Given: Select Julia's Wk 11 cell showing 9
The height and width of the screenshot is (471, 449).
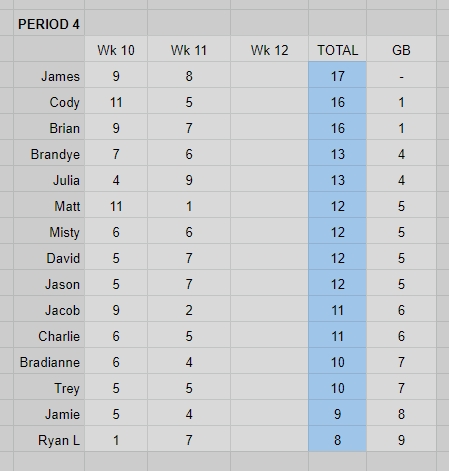Looking at the screenshot, I should point(189,179).
